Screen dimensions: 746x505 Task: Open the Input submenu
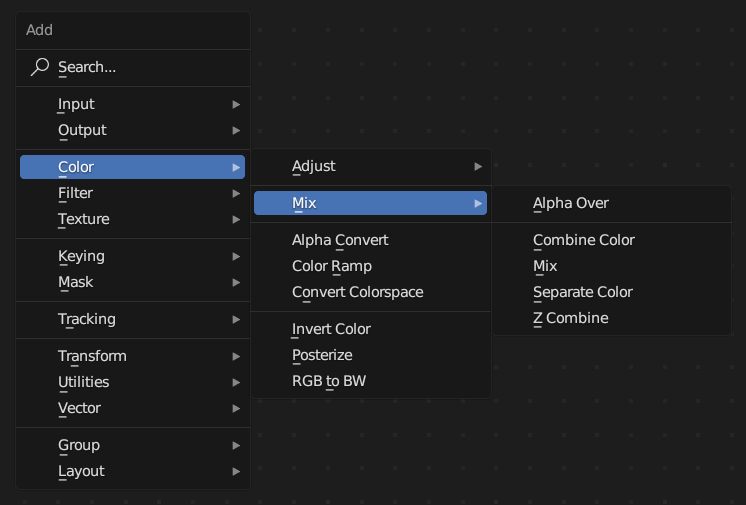76,104
